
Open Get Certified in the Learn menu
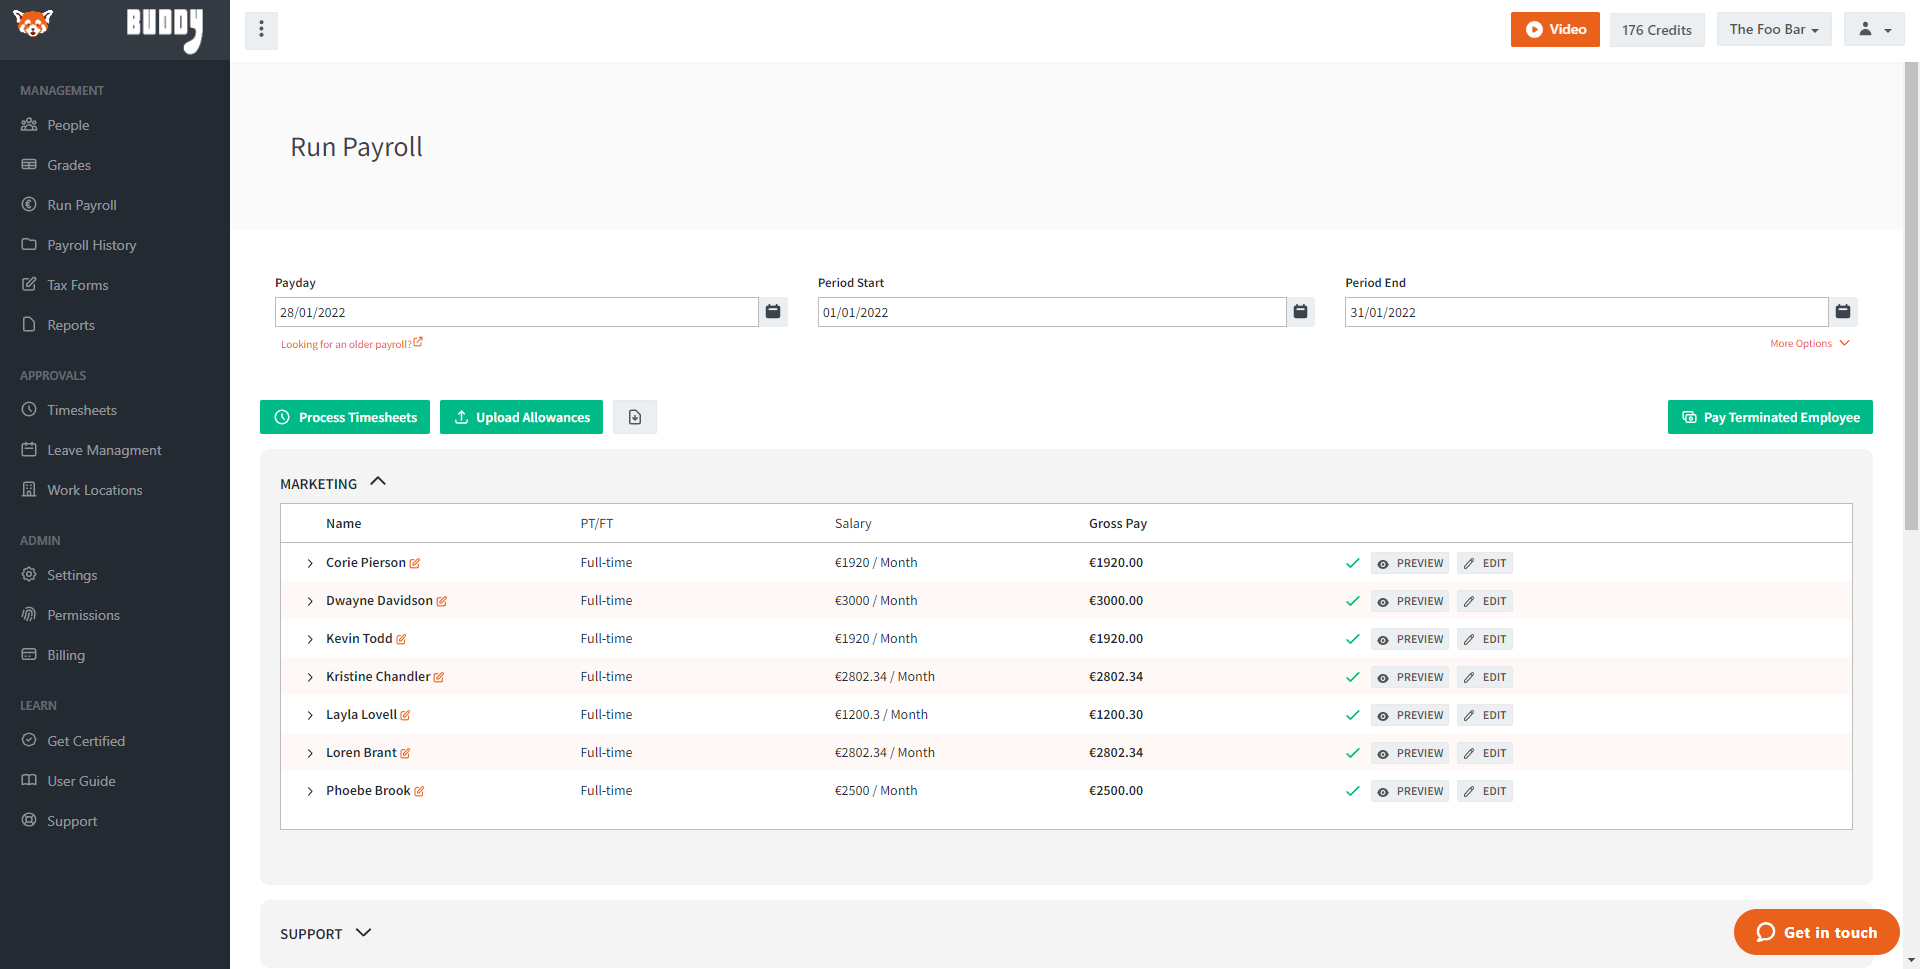(86, 741)
